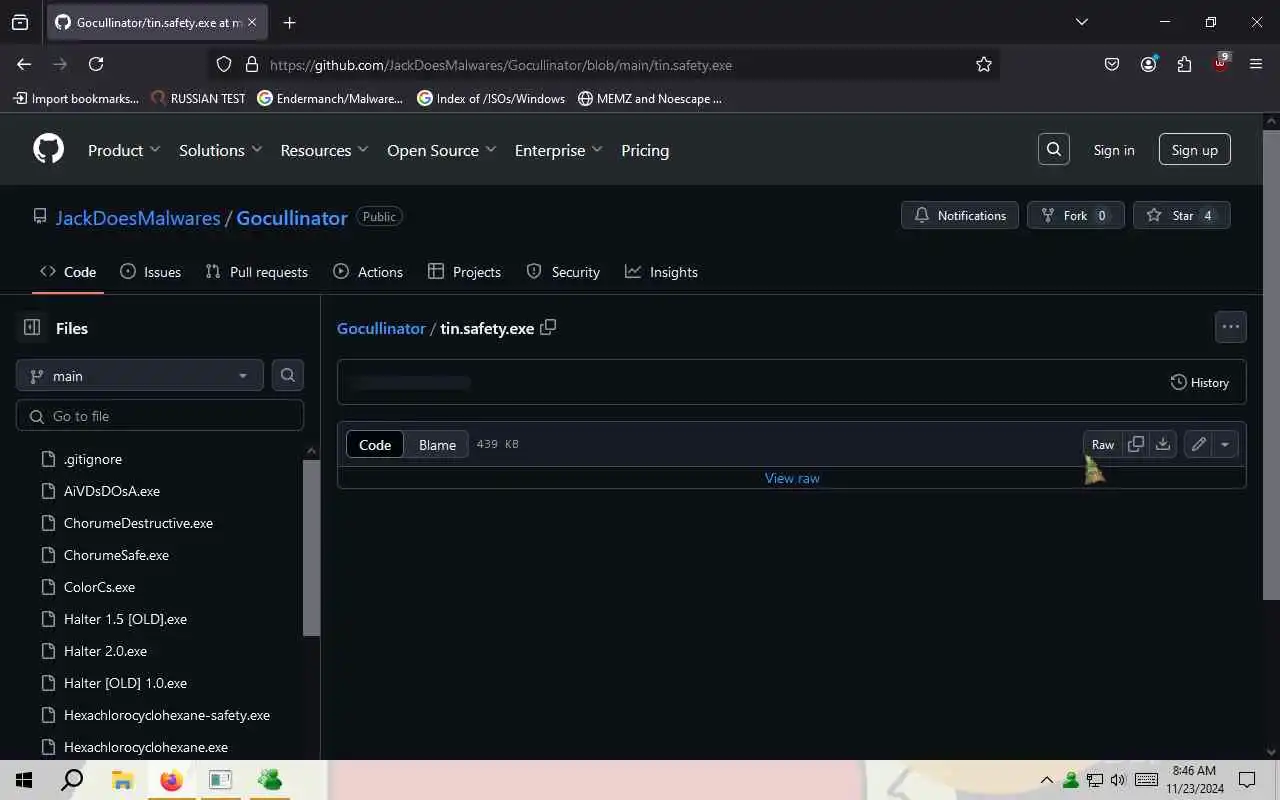Save to Pocket icon
This screenshot has height=800, width=1280.
[1112, 64]
